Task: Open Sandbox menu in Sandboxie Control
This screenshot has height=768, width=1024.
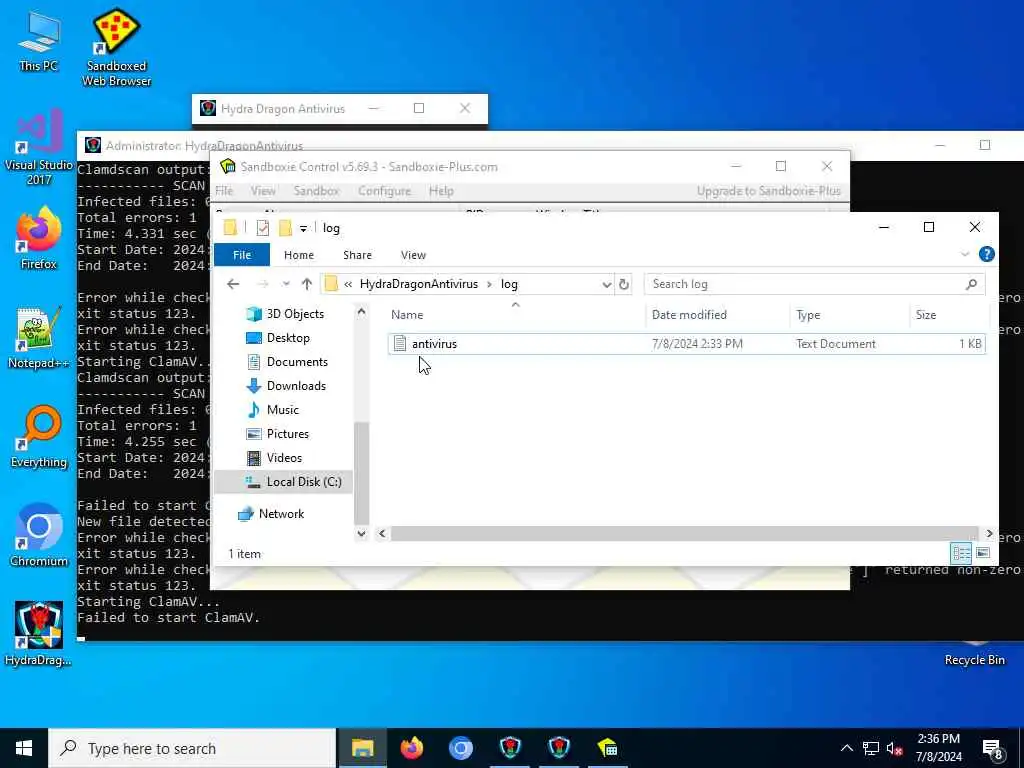Action: pos(316,191)
